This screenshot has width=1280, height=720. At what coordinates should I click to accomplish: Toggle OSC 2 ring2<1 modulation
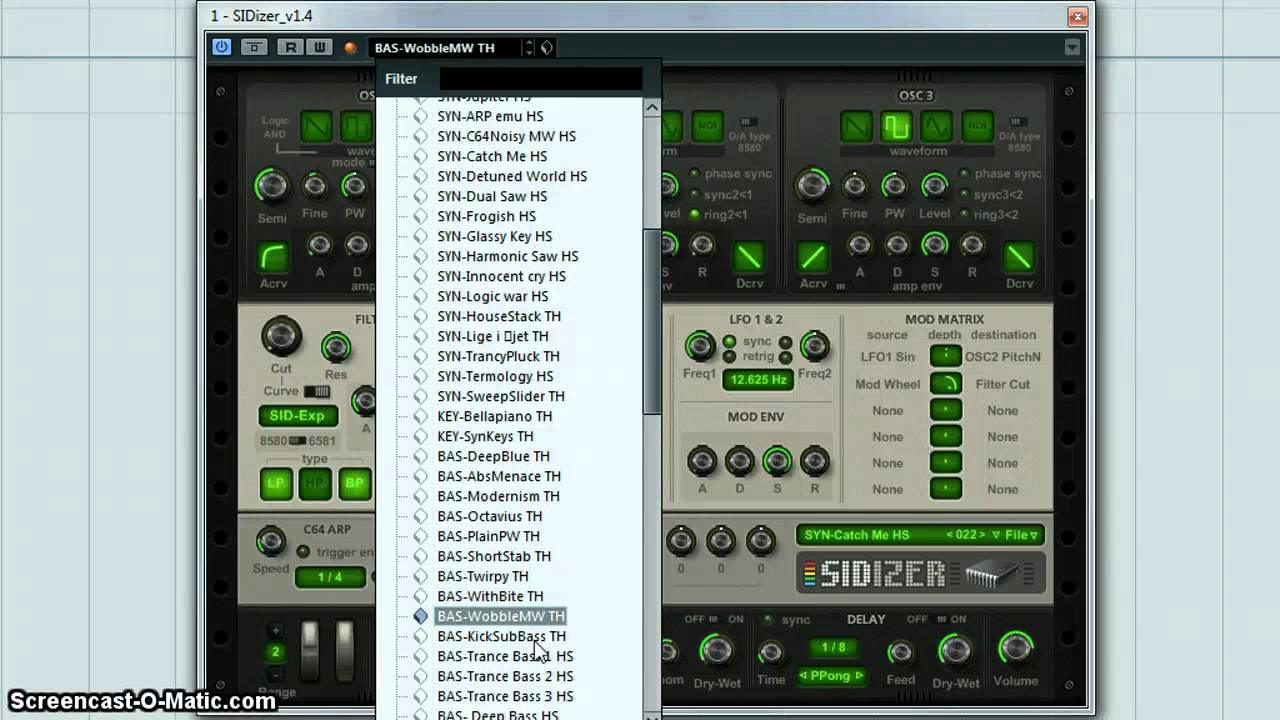694,214
